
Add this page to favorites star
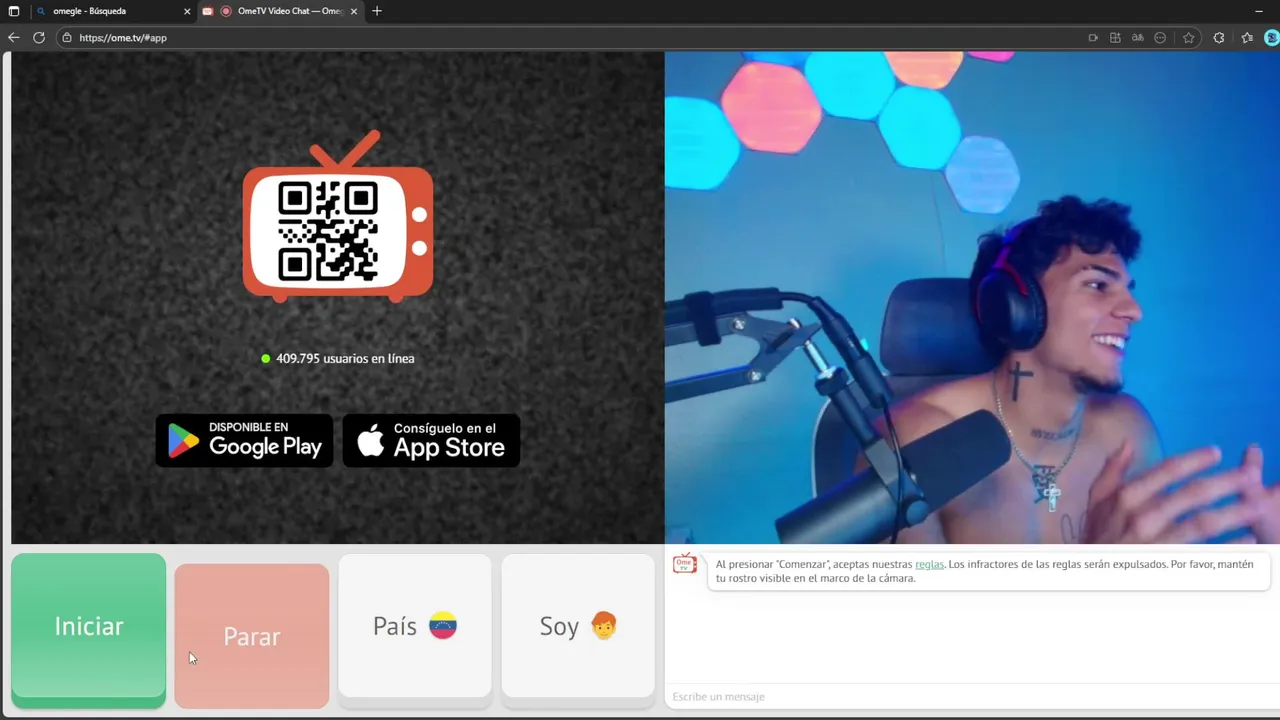(1189, 38)
